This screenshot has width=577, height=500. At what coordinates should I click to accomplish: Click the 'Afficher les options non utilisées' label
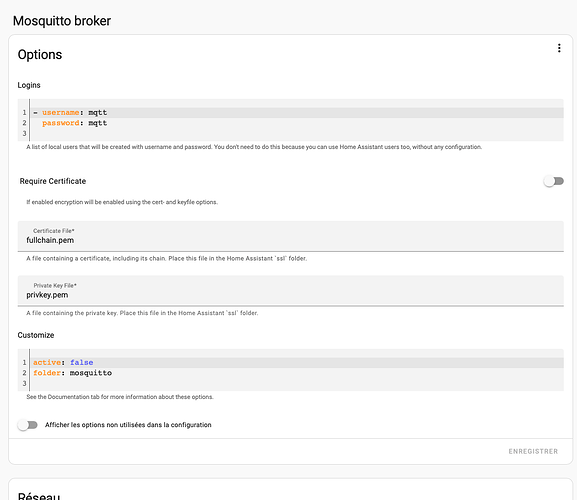click(128, 425)
